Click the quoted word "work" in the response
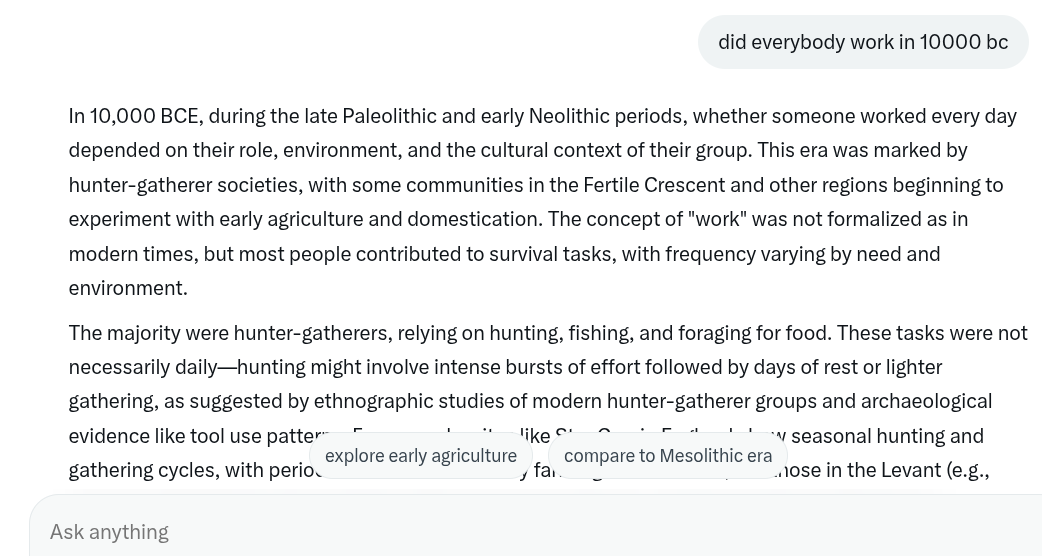 point(718,219)
